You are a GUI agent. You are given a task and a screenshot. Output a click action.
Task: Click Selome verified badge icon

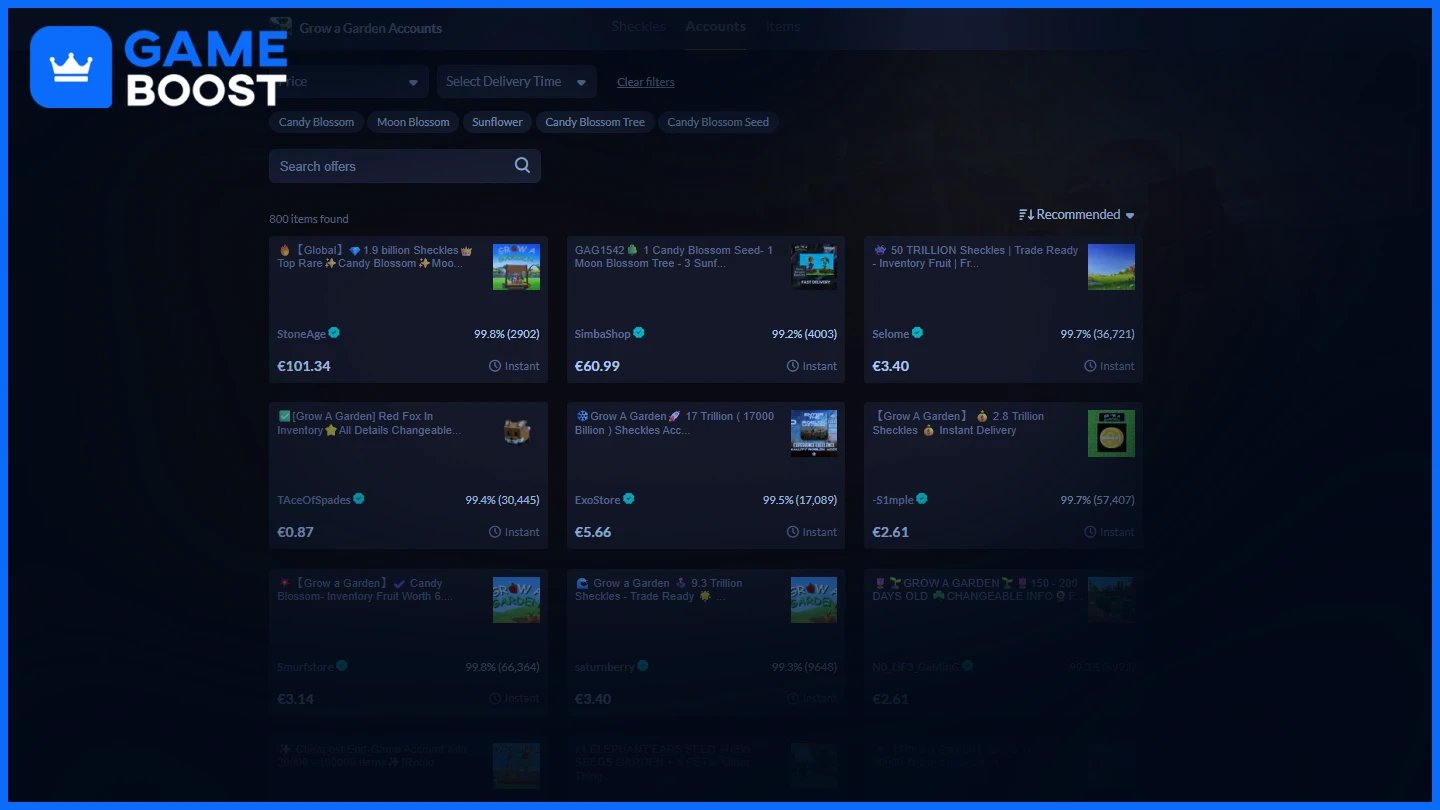tap(917, 333)
